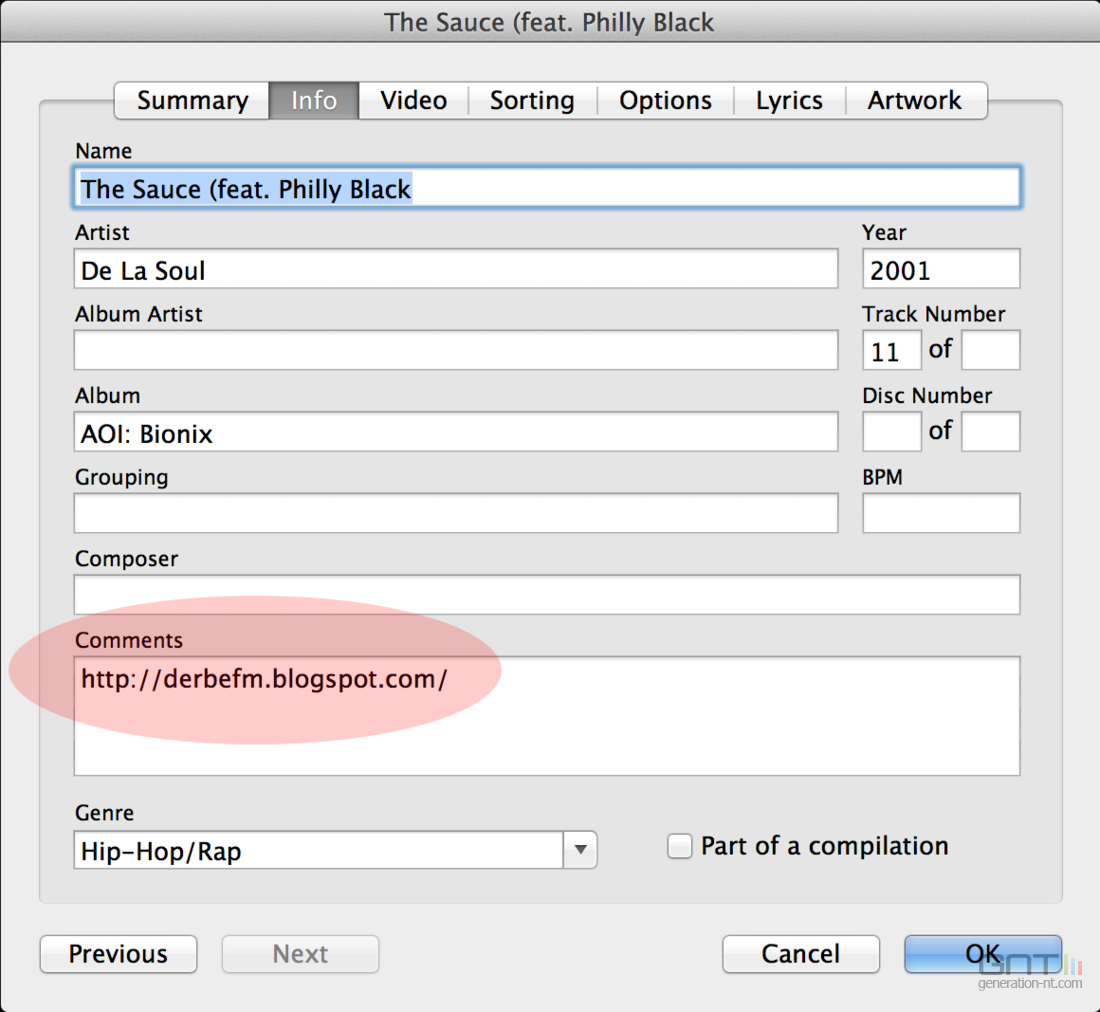
Task: Click the first Disc Number field
Action: [x=892, y=431]
